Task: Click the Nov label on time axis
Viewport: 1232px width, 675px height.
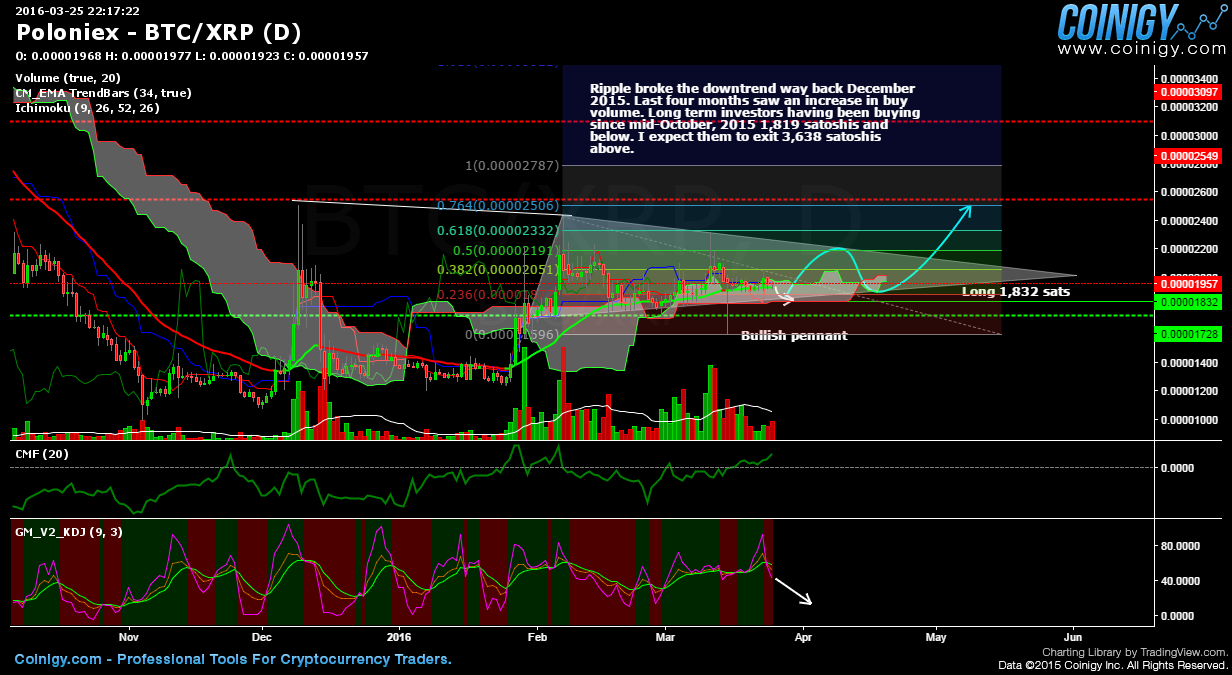Action: [128, 636]
